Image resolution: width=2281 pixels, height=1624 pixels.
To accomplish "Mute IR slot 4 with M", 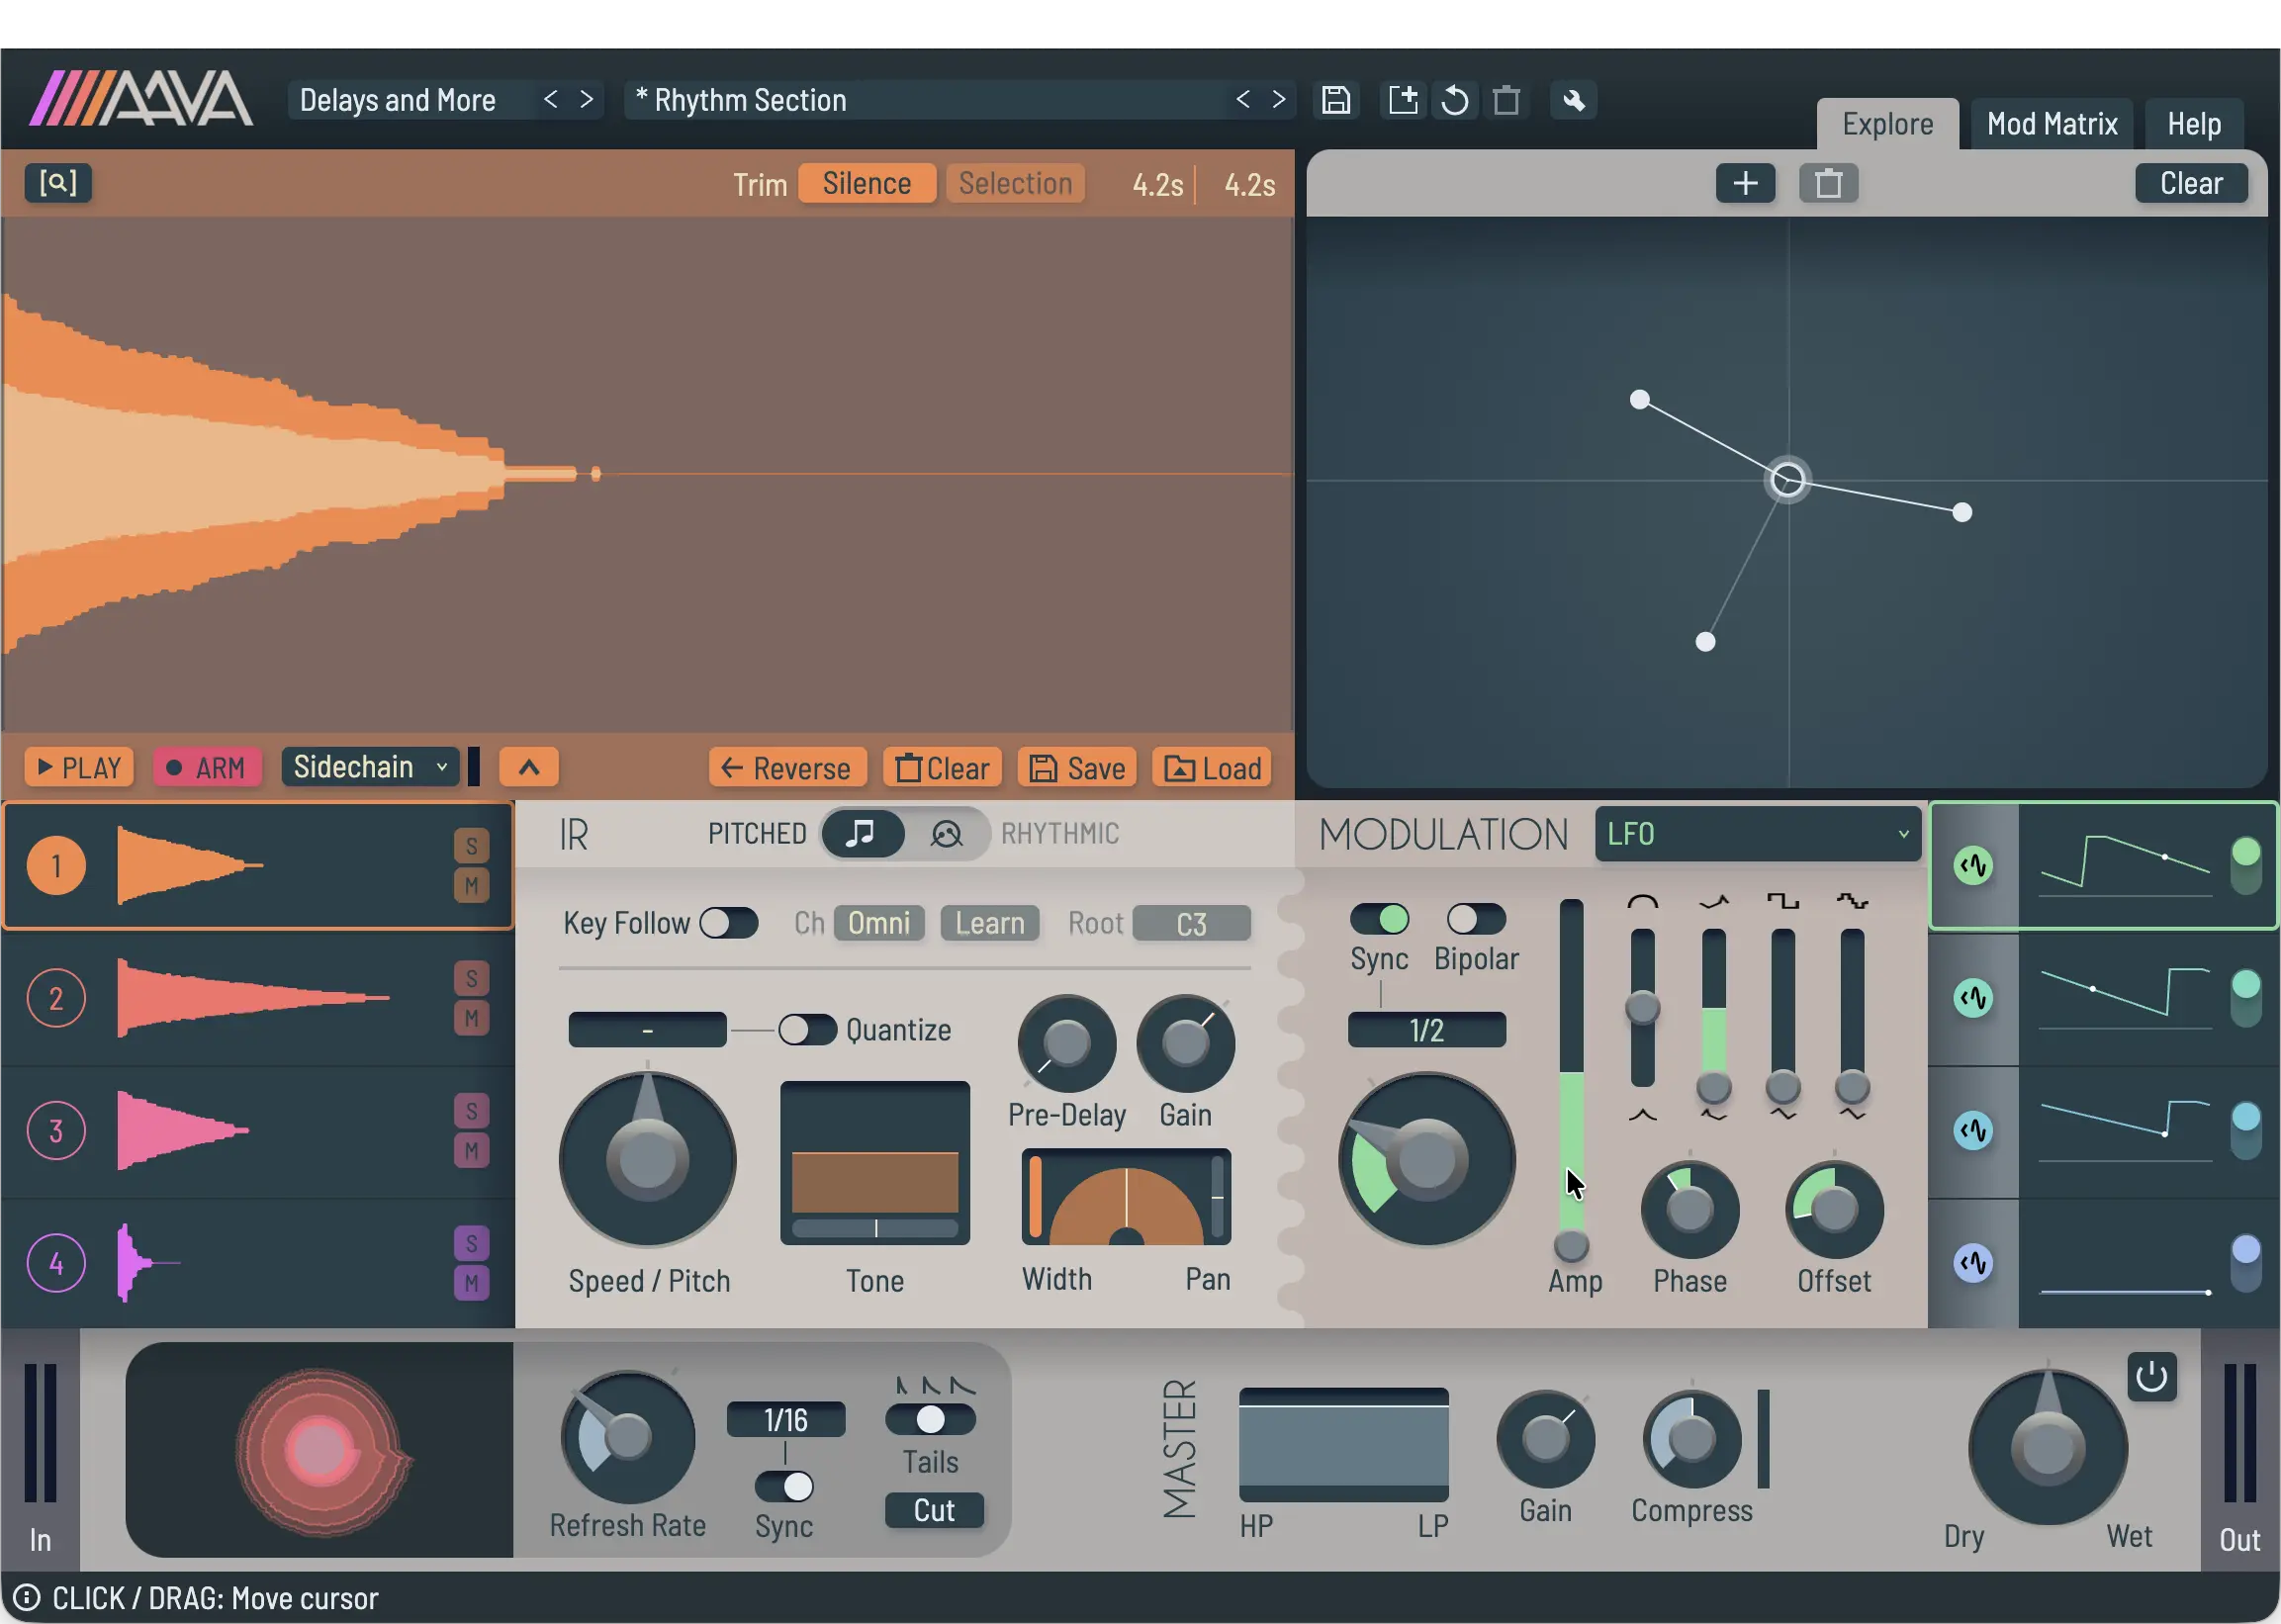I will click(x=471, y=1282).
